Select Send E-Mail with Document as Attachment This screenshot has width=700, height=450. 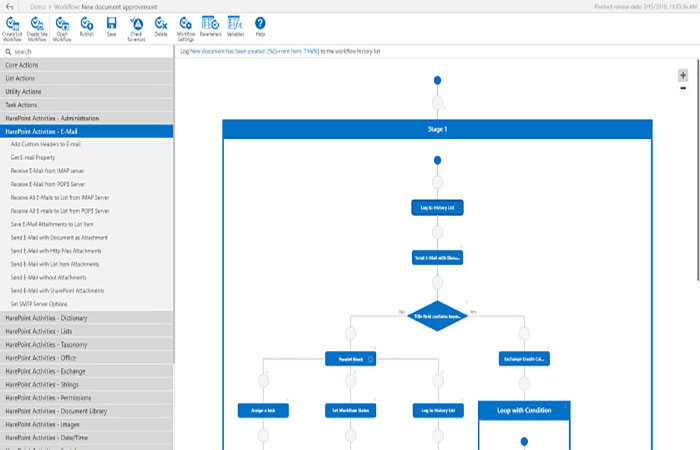[59, 238]
